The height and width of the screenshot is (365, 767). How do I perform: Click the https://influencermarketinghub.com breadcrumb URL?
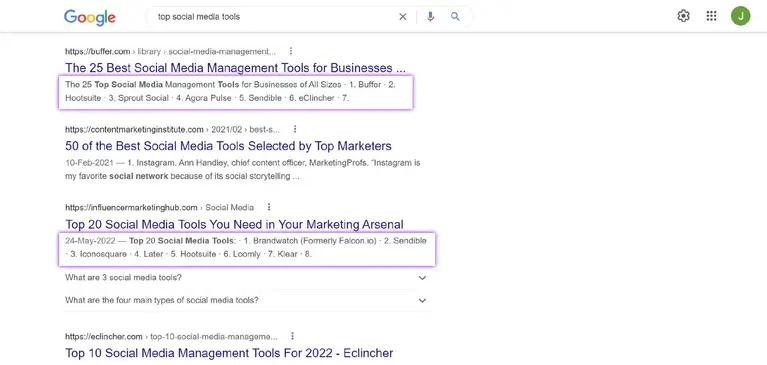tap(159, 207)
